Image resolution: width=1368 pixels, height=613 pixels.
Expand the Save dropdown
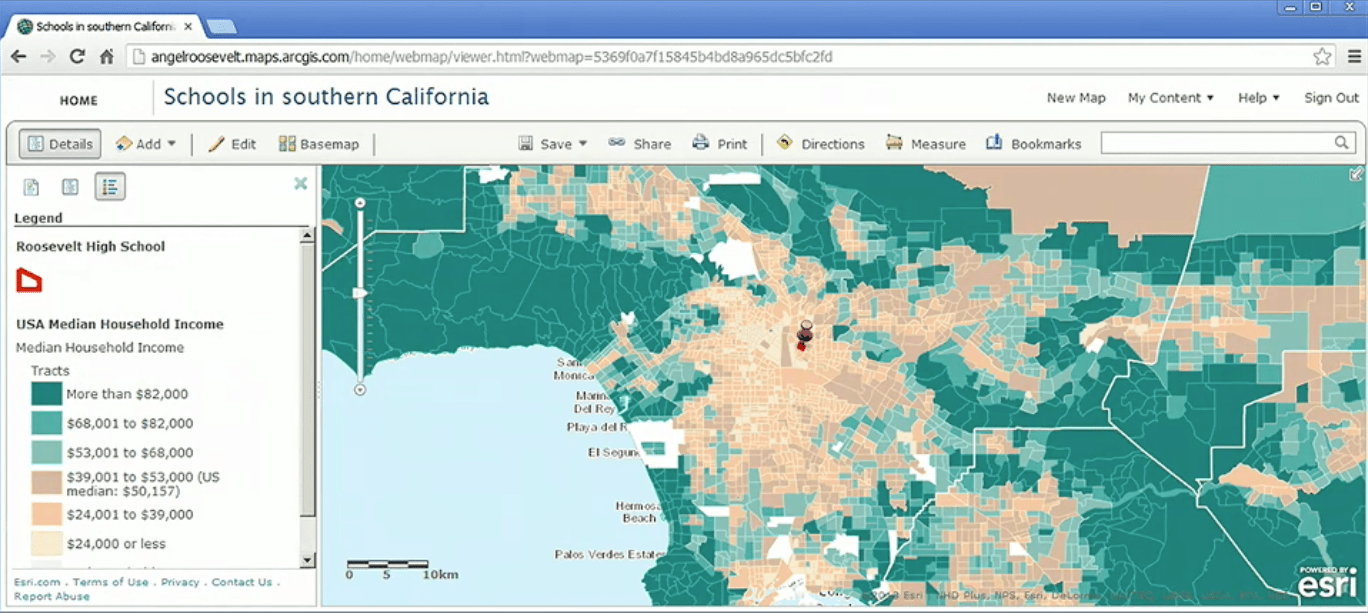552,143
